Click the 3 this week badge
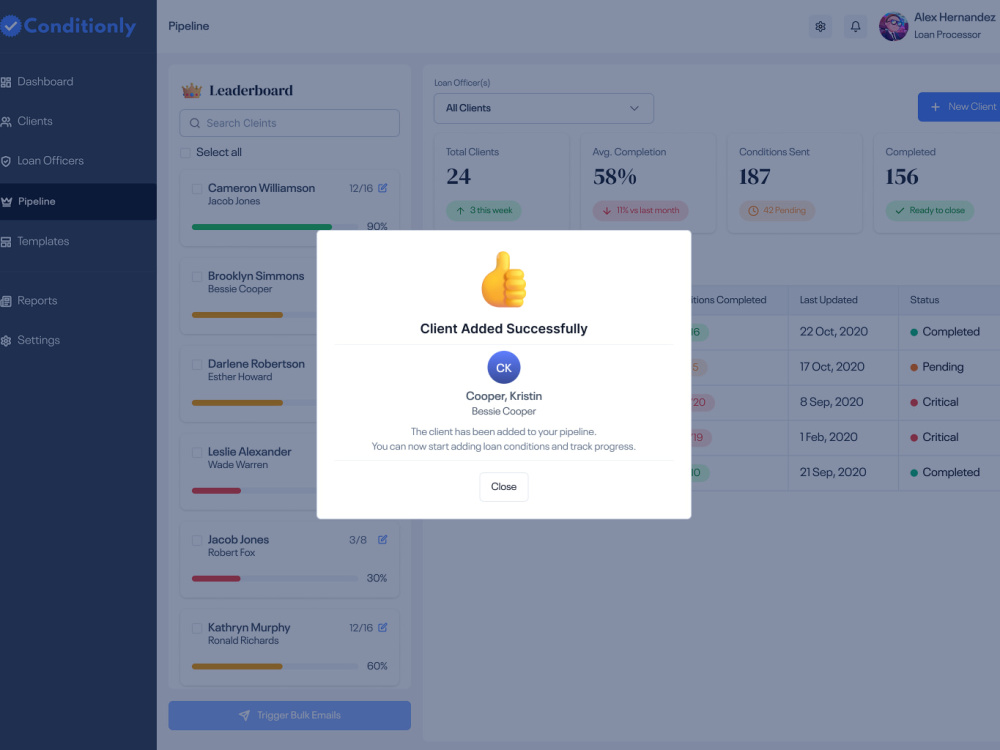 point(484,210)
